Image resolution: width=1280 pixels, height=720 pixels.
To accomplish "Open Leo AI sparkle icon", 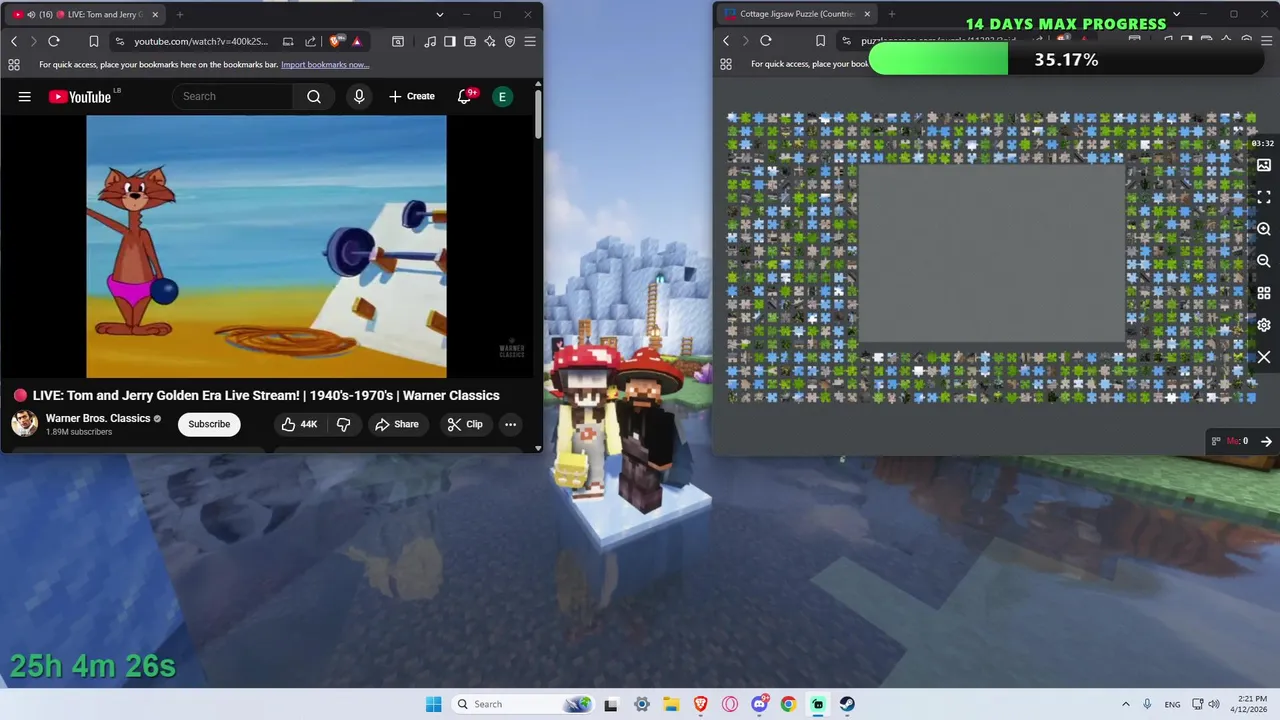I will [490, 41].
